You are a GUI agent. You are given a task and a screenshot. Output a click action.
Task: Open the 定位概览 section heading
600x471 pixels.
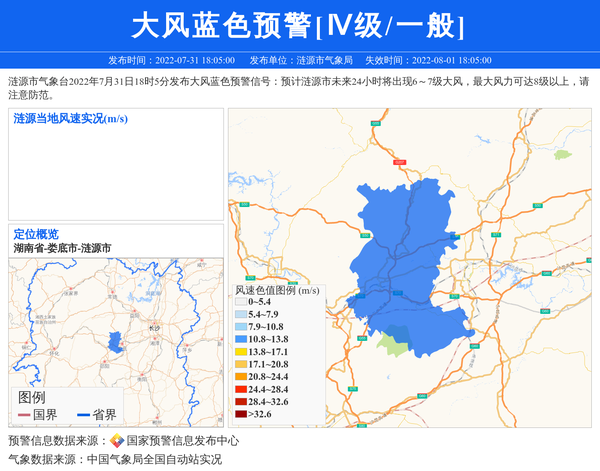pyautogui.click(x=36, y=234)
